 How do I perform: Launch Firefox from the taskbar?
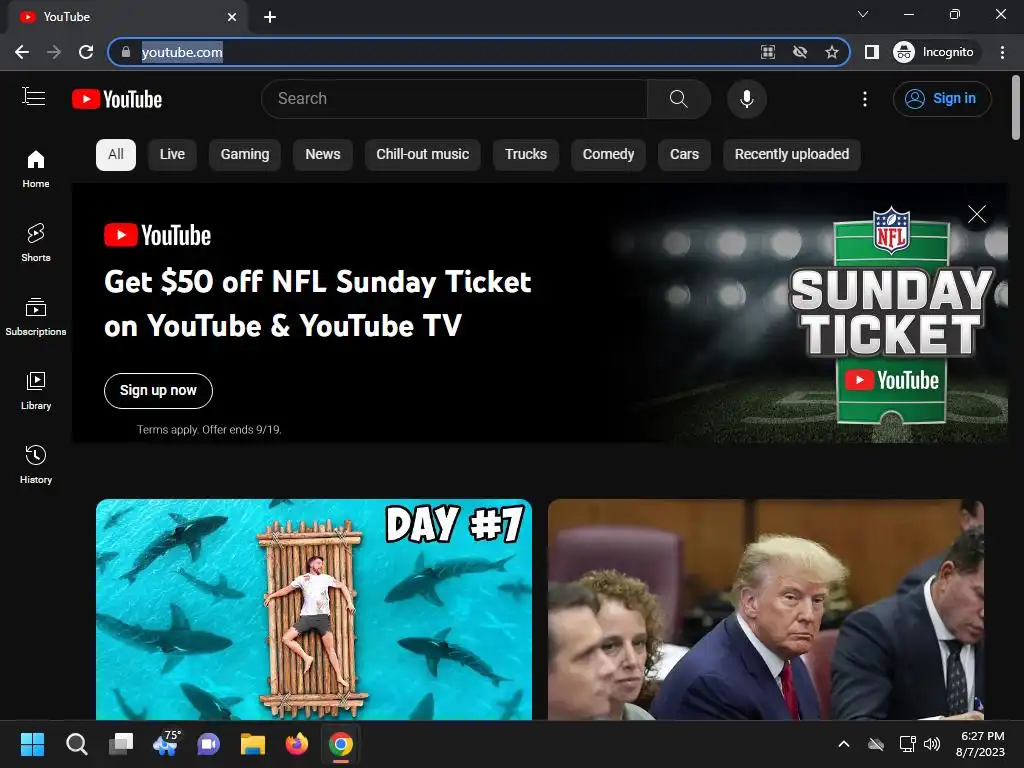(x=296, y=744)
